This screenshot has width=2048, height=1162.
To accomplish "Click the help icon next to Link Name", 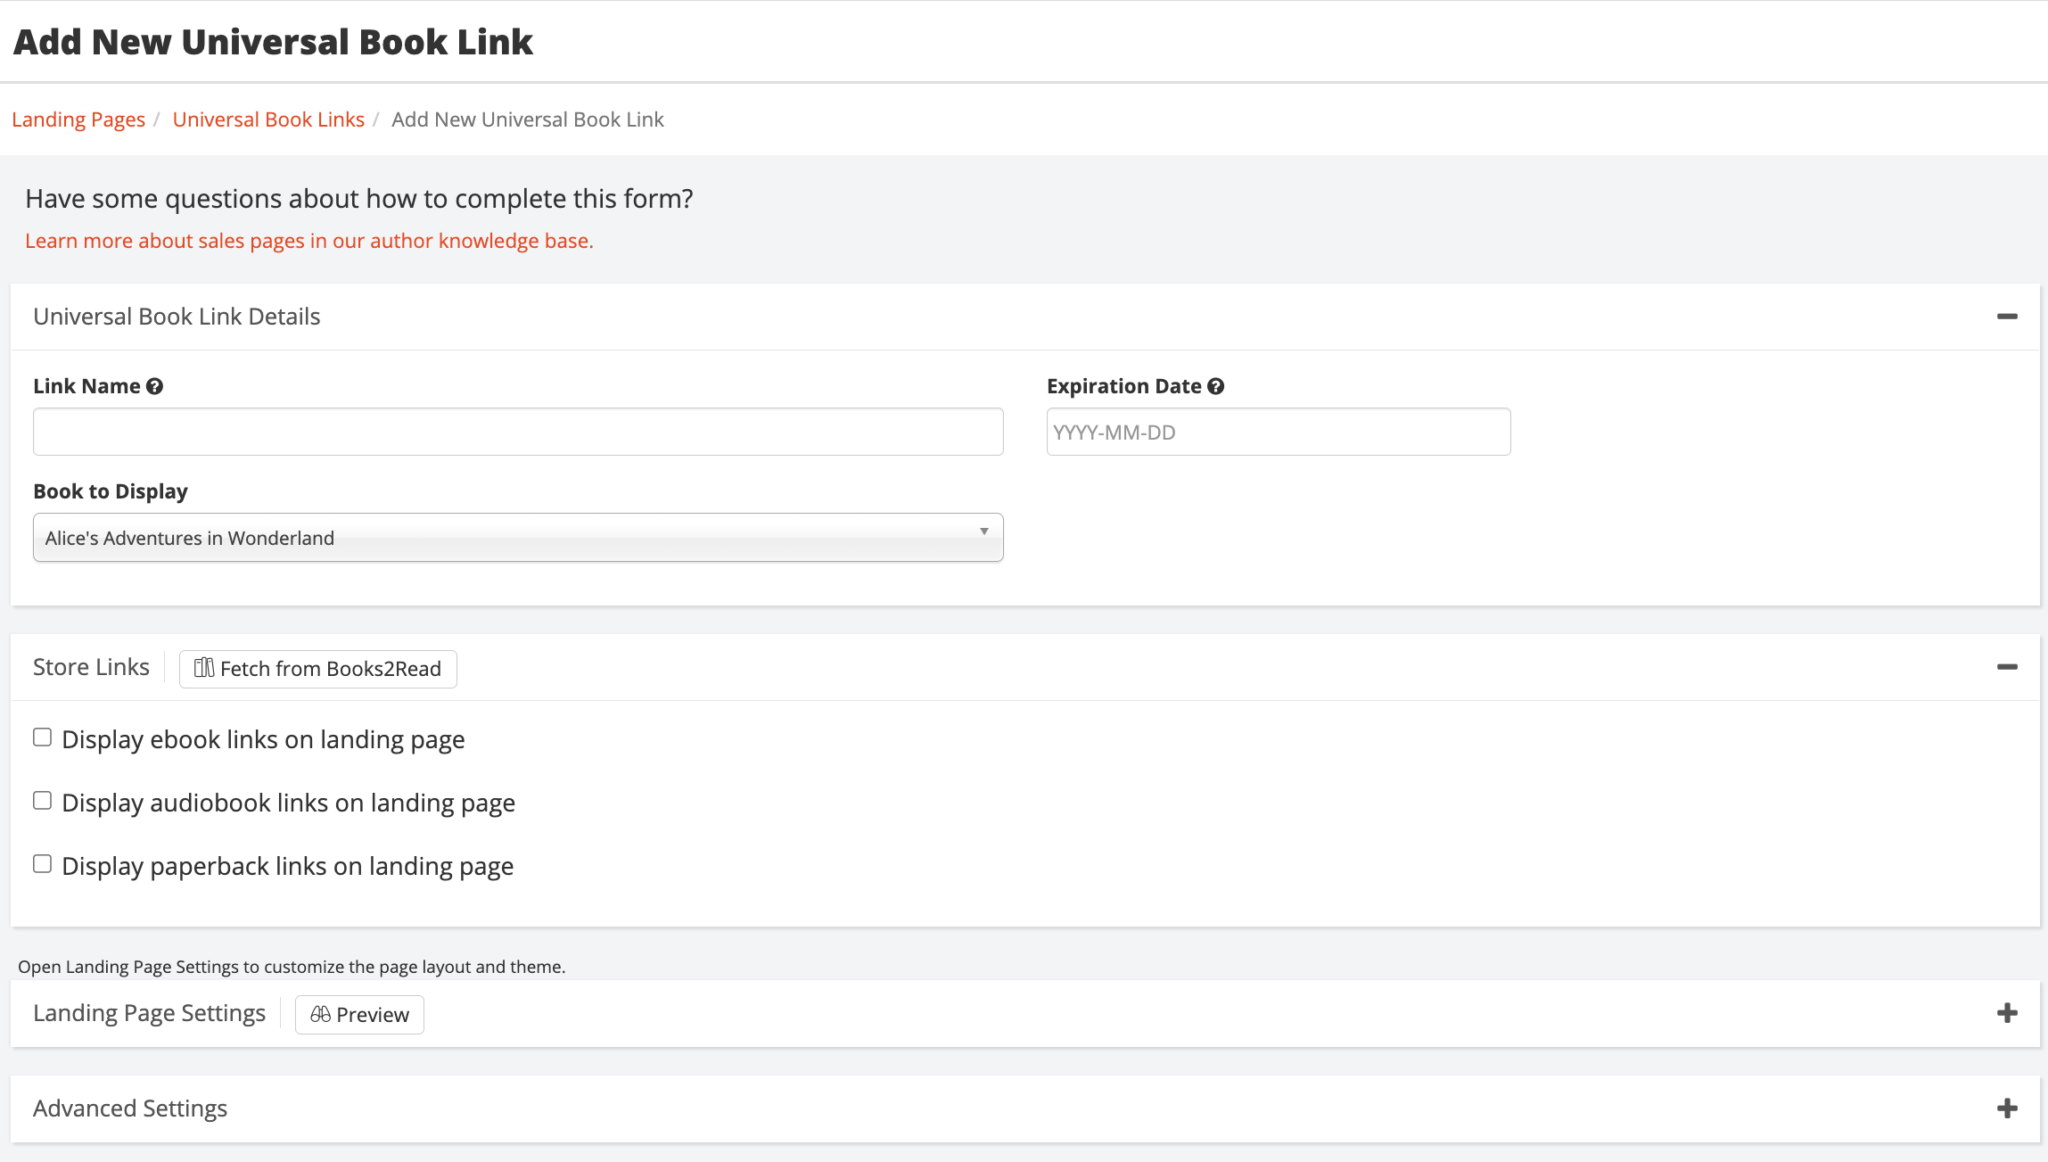I will [154, 385].
